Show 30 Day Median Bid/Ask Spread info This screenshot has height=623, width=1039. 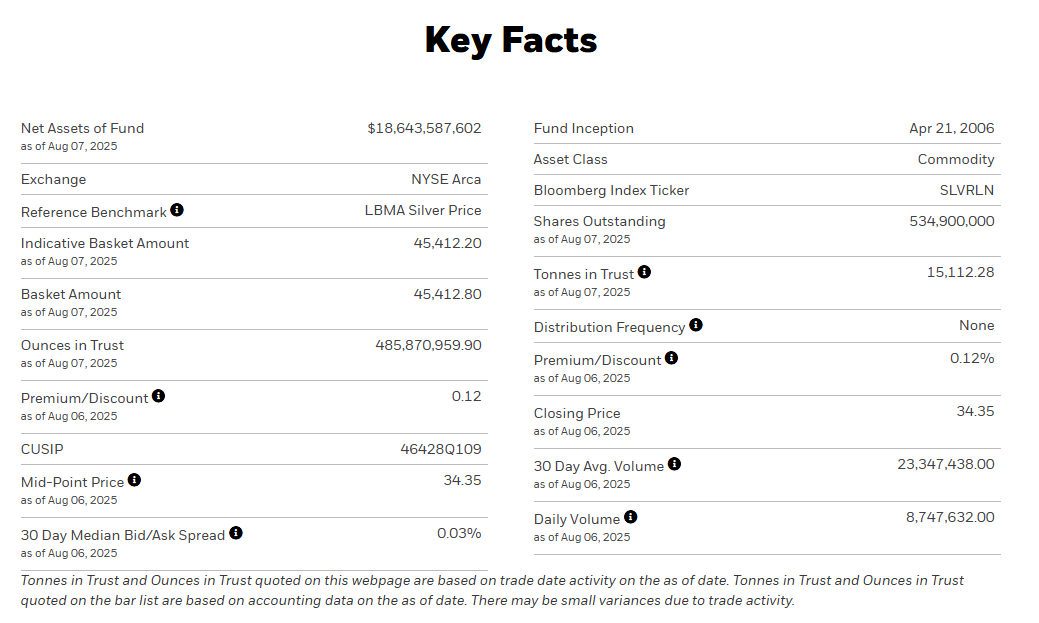[x=236, y=533]
